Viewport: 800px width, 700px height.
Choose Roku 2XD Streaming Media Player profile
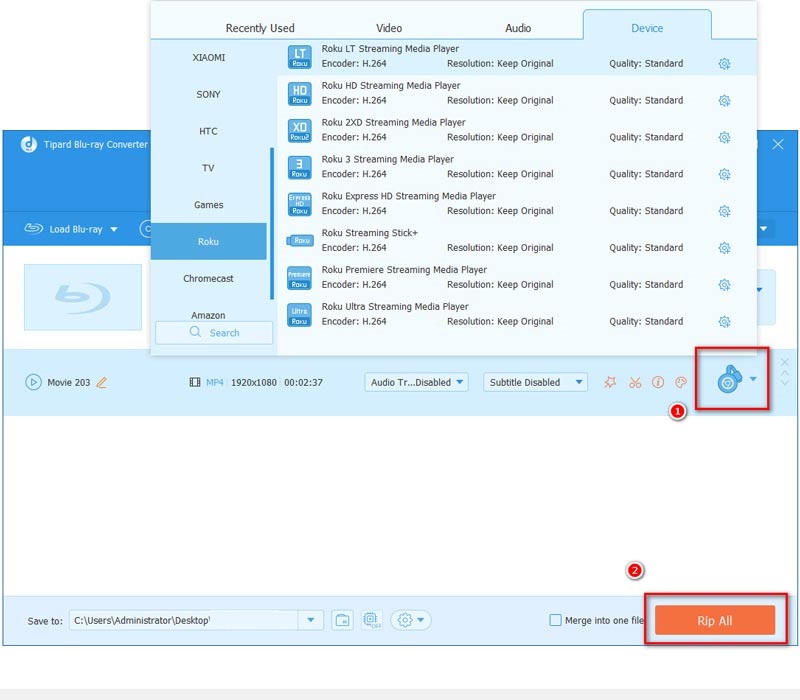click(x=517, y=130)
